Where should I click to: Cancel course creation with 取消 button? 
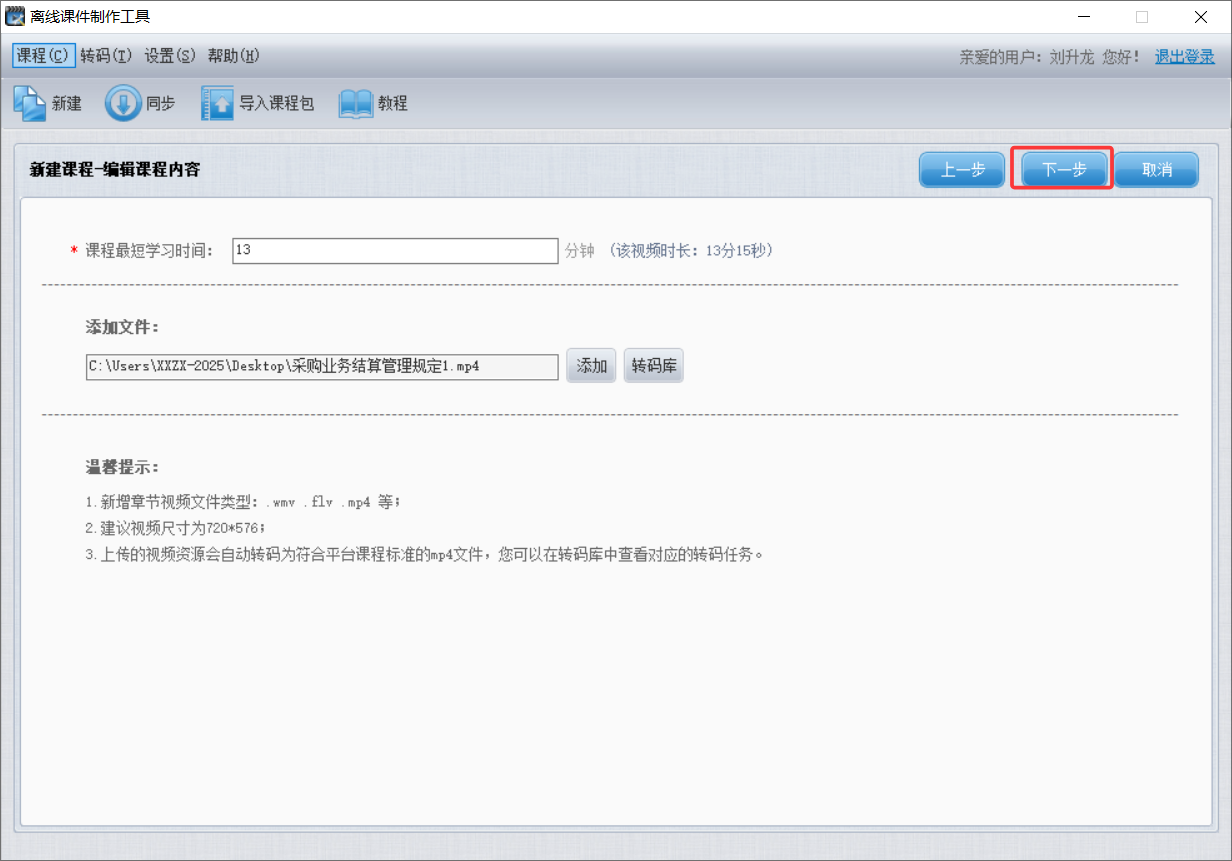[1156, 170]
